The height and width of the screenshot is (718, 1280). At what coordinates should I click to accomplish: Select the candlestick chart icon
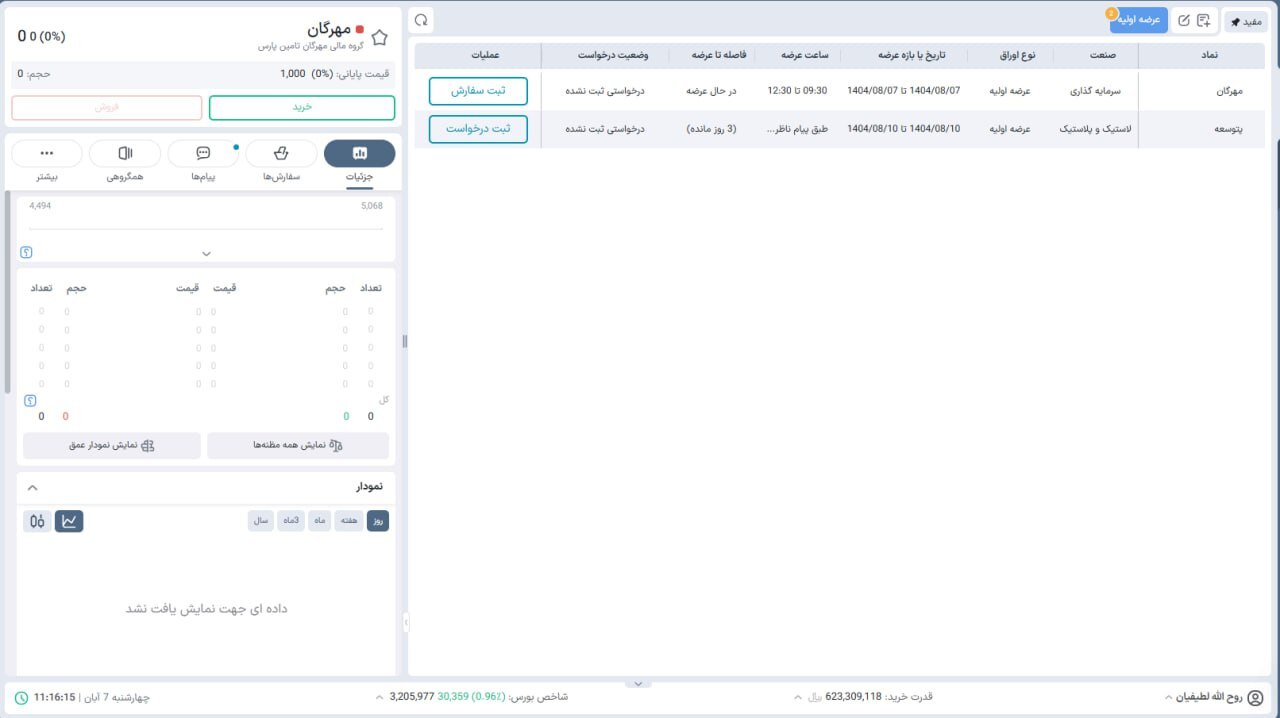36,521
